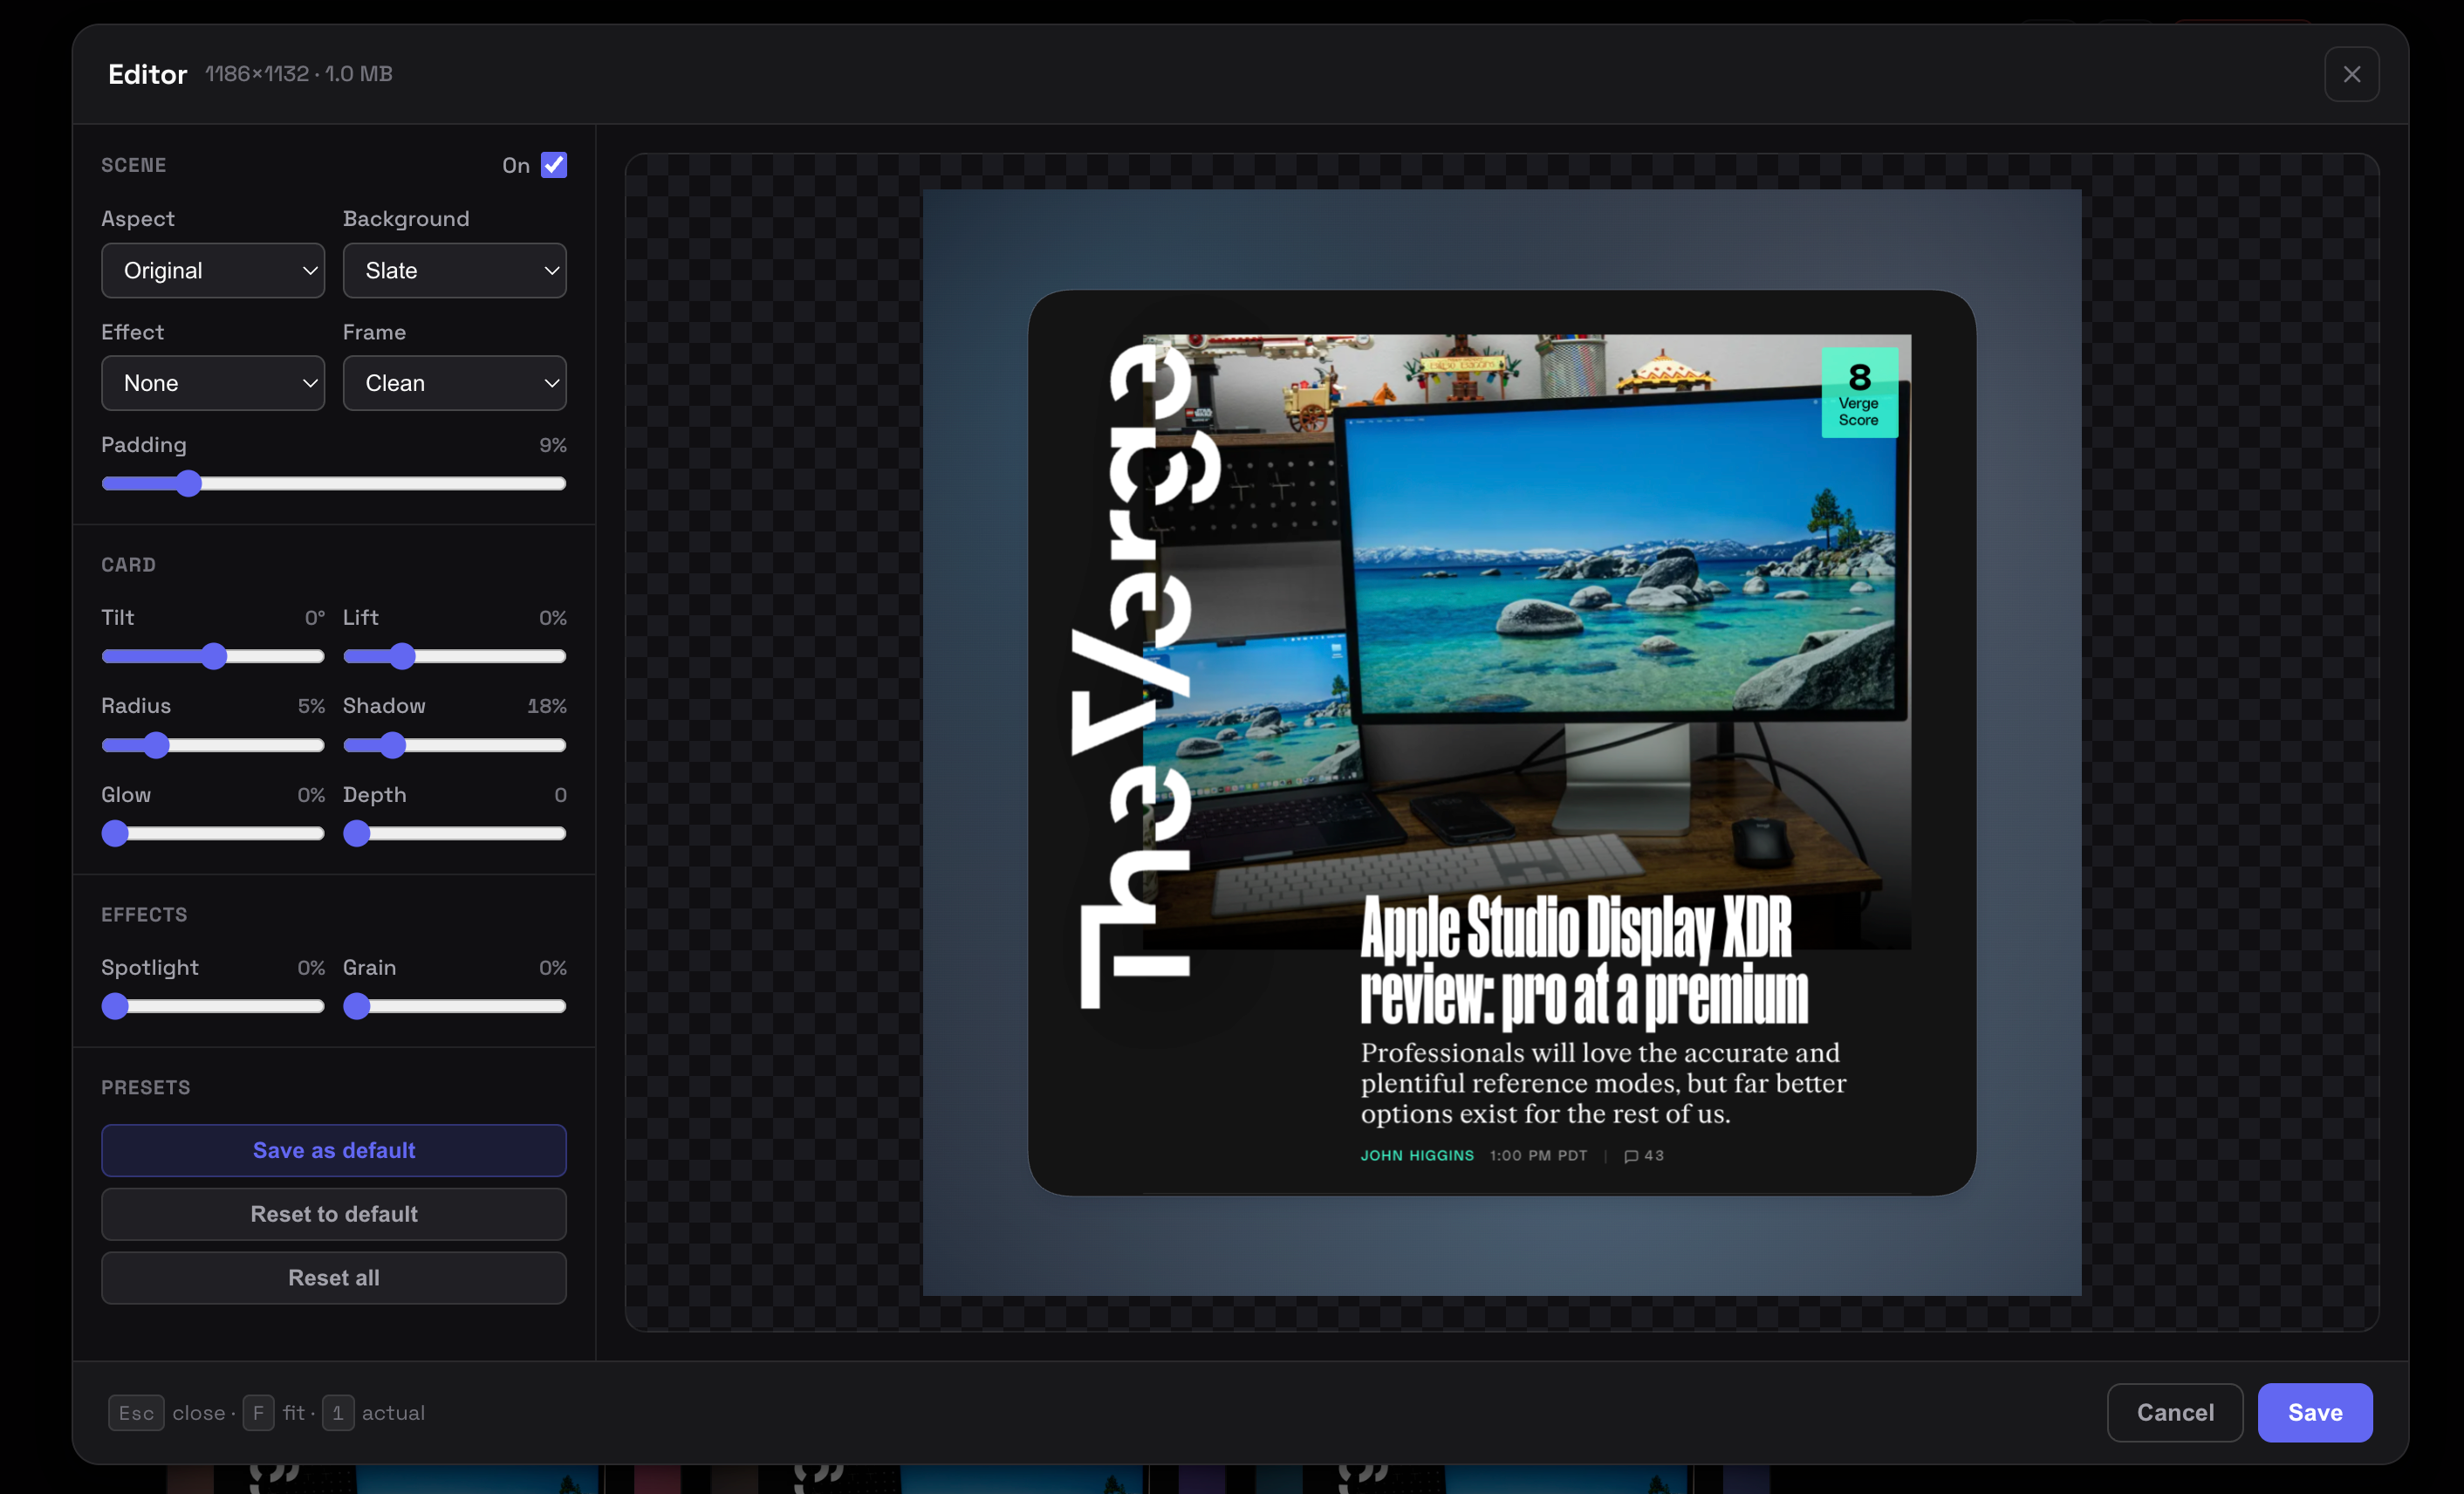Screen dimensions: 2464x1494
Task: Click the Lift slider handle
Action: [x=402, y=656]
